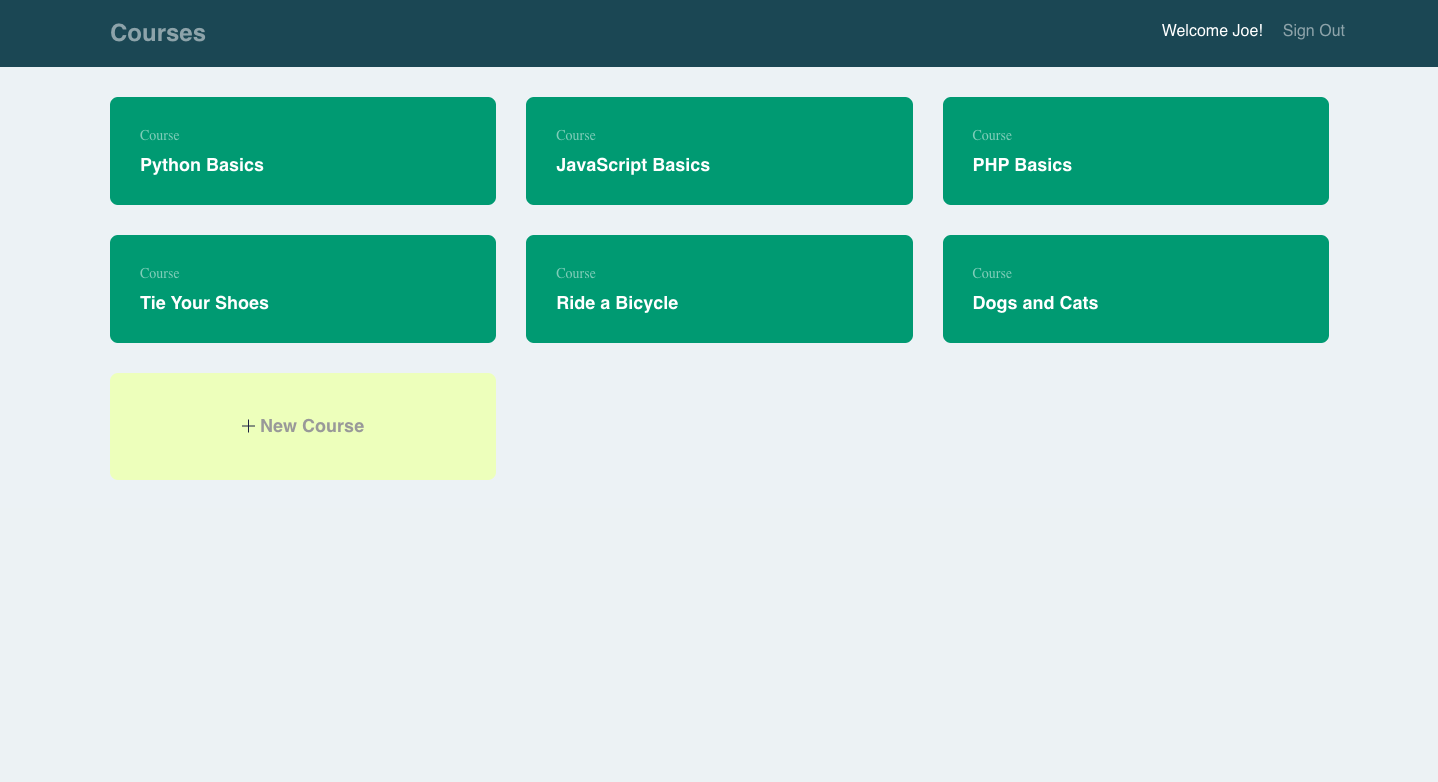Sign Out of the application

point(1313,31)
